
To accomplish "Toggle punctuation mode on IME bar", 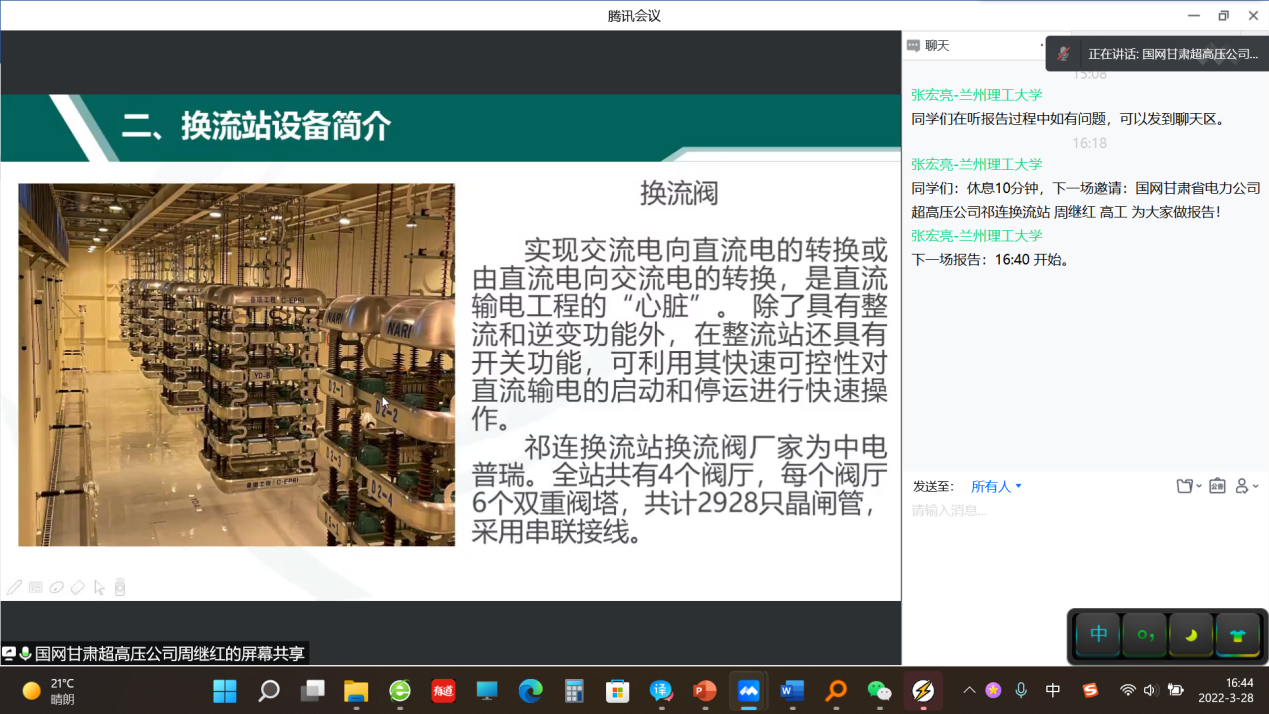I will [x=1145, y=635].
